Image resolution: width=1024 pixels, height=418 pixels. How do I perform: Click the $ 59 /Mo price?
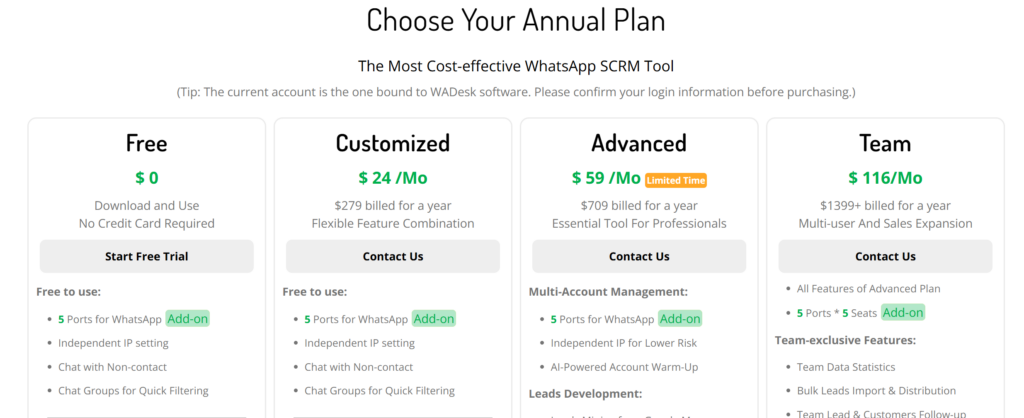click(x=606, y=178)
